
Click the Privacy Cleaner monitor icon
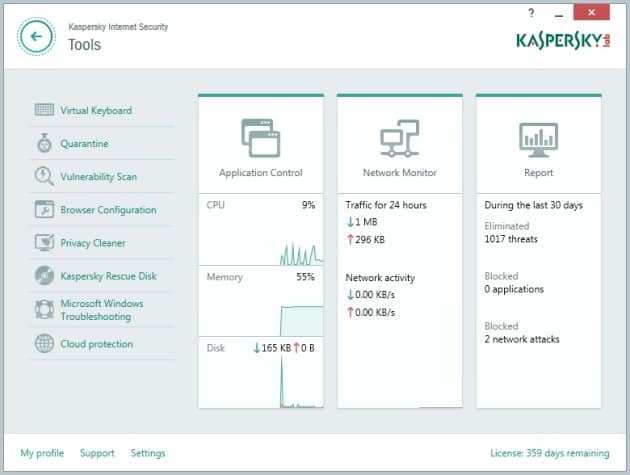(44, 242)
